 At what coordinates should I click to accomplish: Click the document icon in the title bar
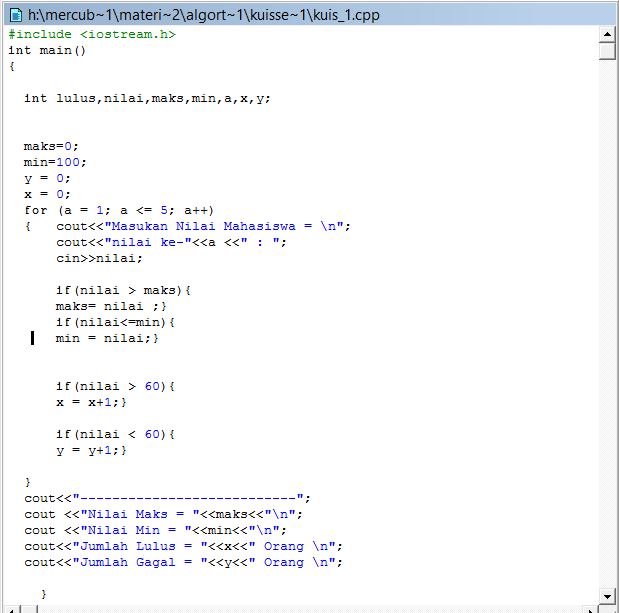pos(16,15)
